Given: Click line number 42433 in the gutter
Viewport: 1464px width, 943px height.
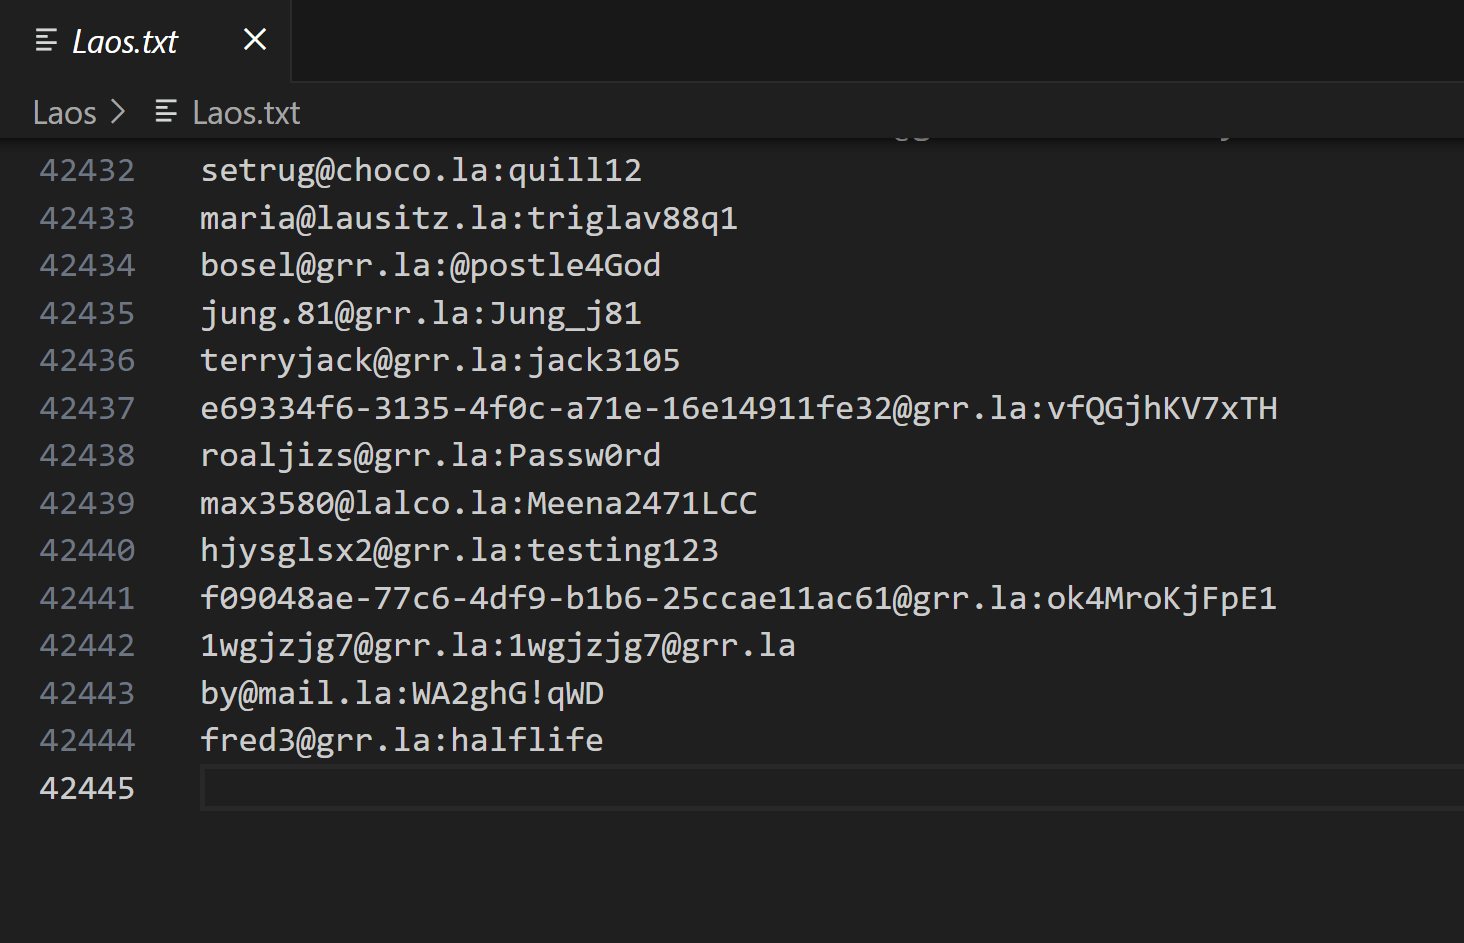Looking at the screenshot, I should (87, 218).
